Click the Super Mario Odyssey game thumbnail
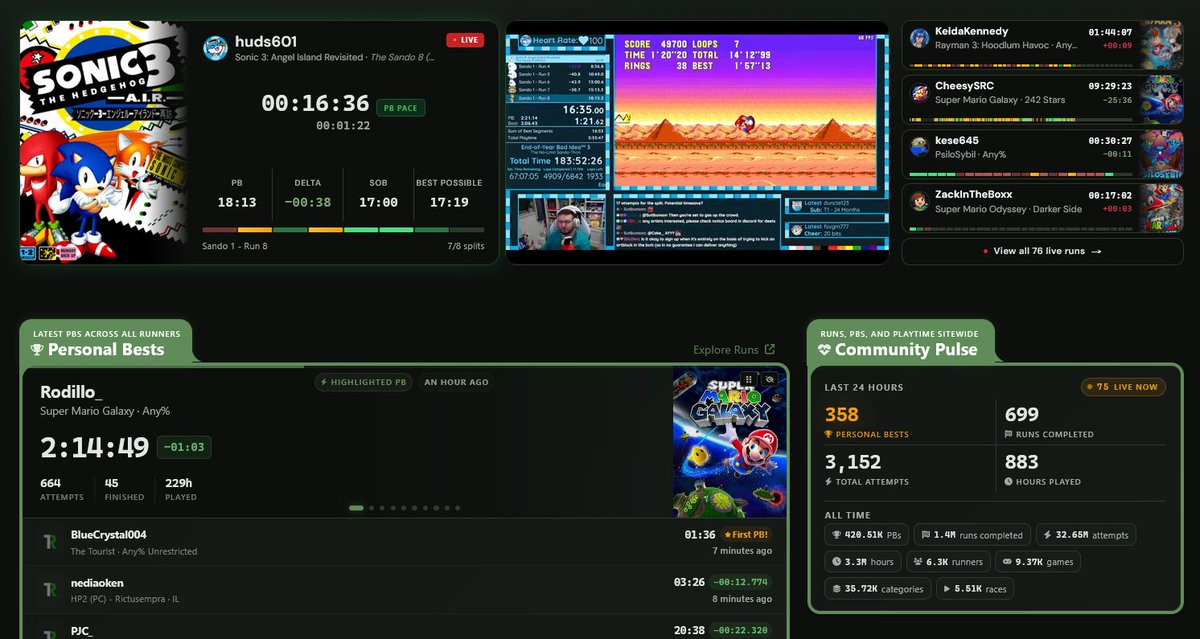Image resolution: width=1200 pixels, height=639 pixels. pyautogui.click(x=1161, y=207)
